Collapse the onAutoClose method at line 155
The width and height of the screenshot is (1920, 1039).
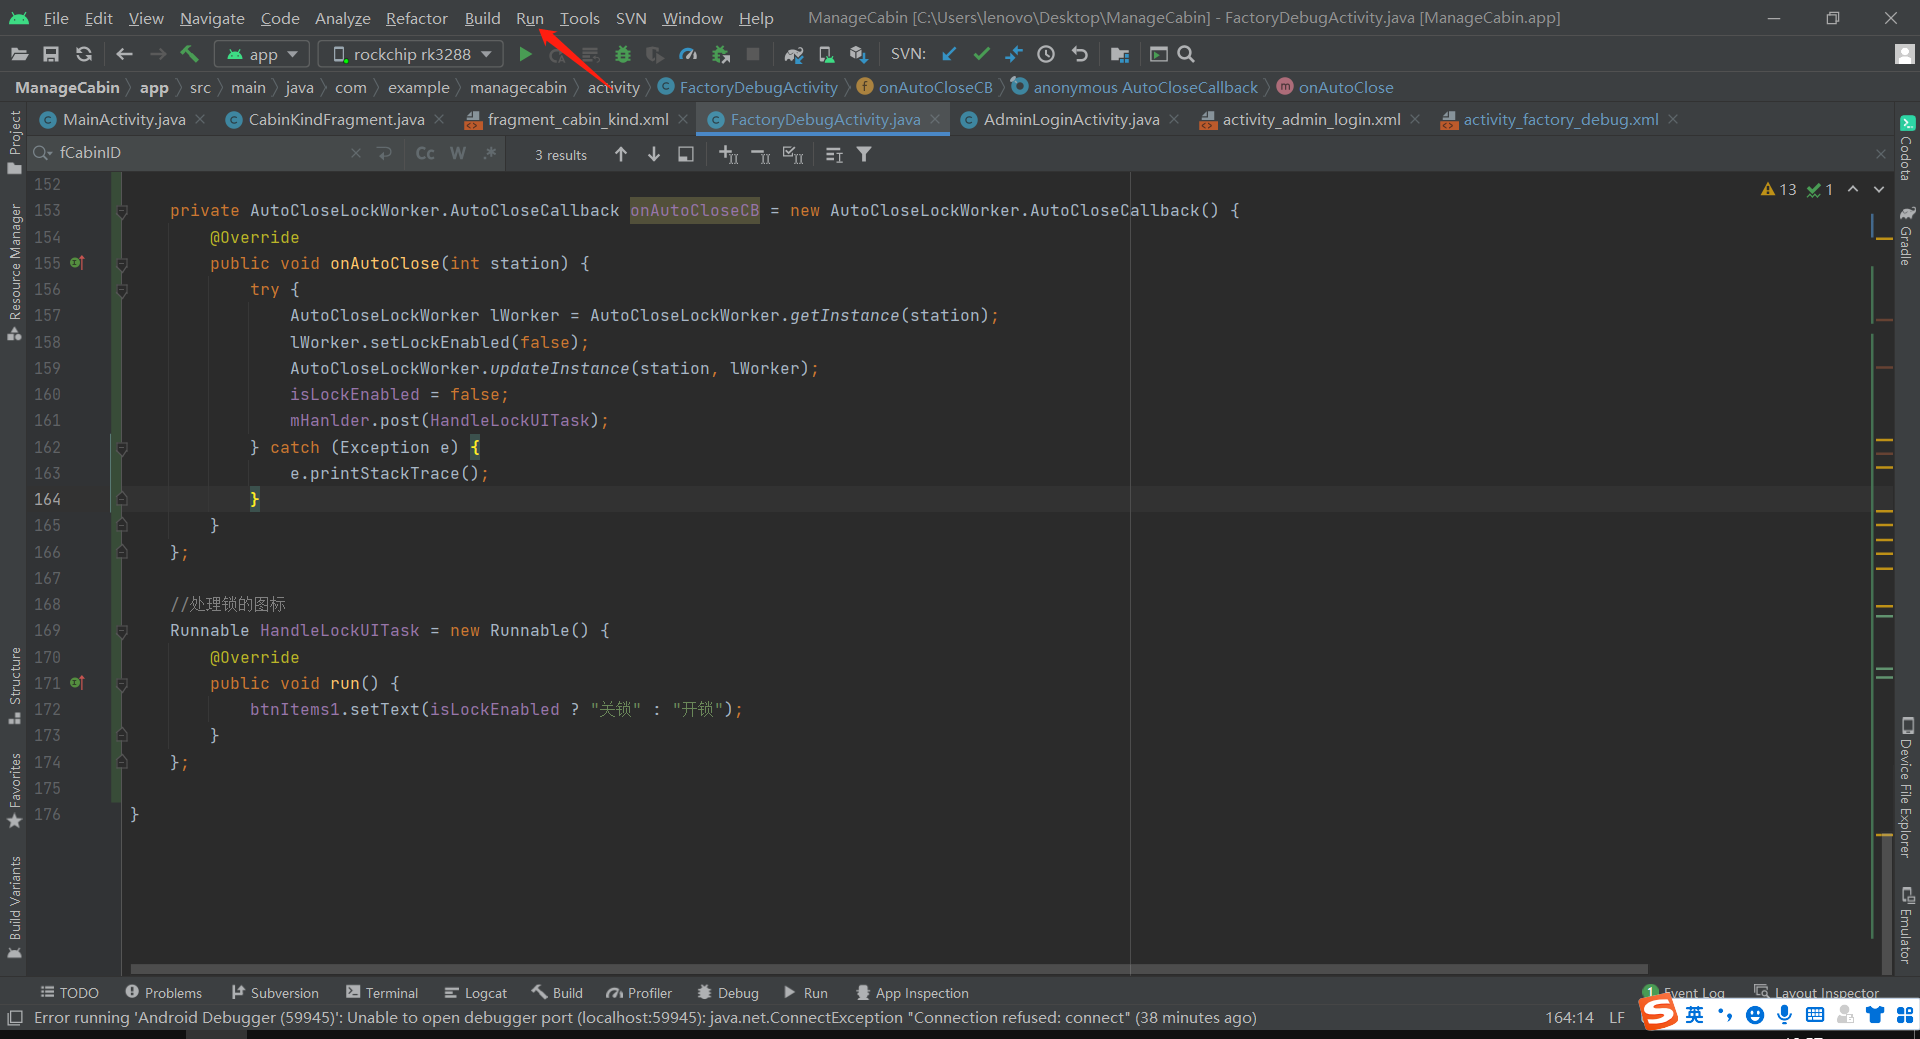pos(122,264)
